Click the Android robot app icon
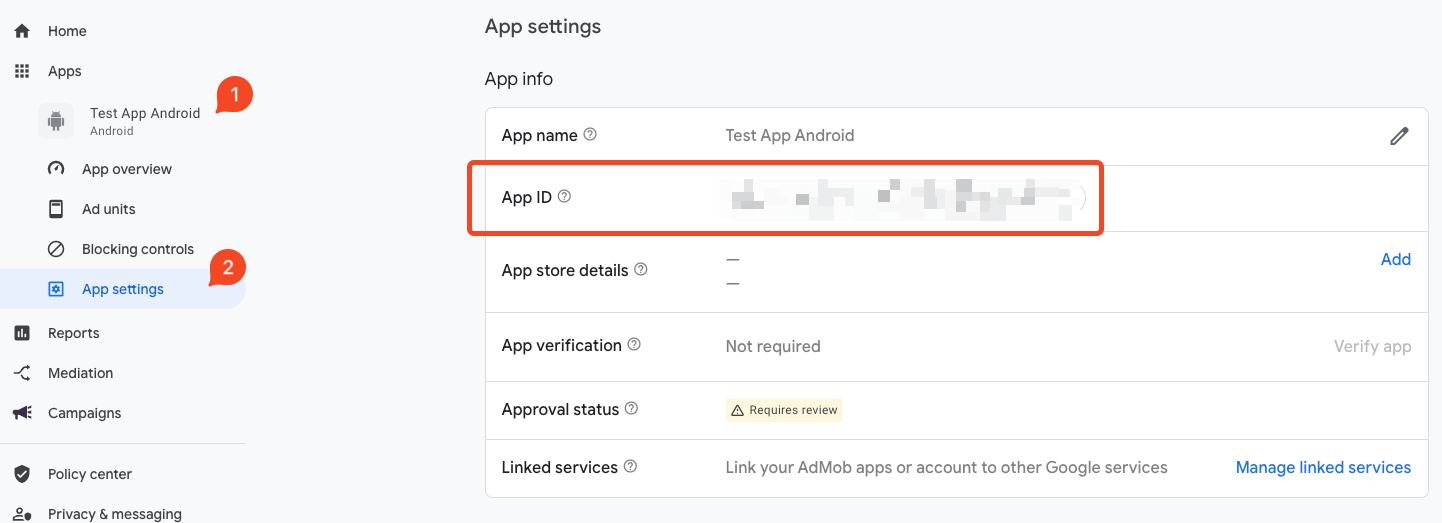Viewport: 1442px width, 523px height. (56, 121)
